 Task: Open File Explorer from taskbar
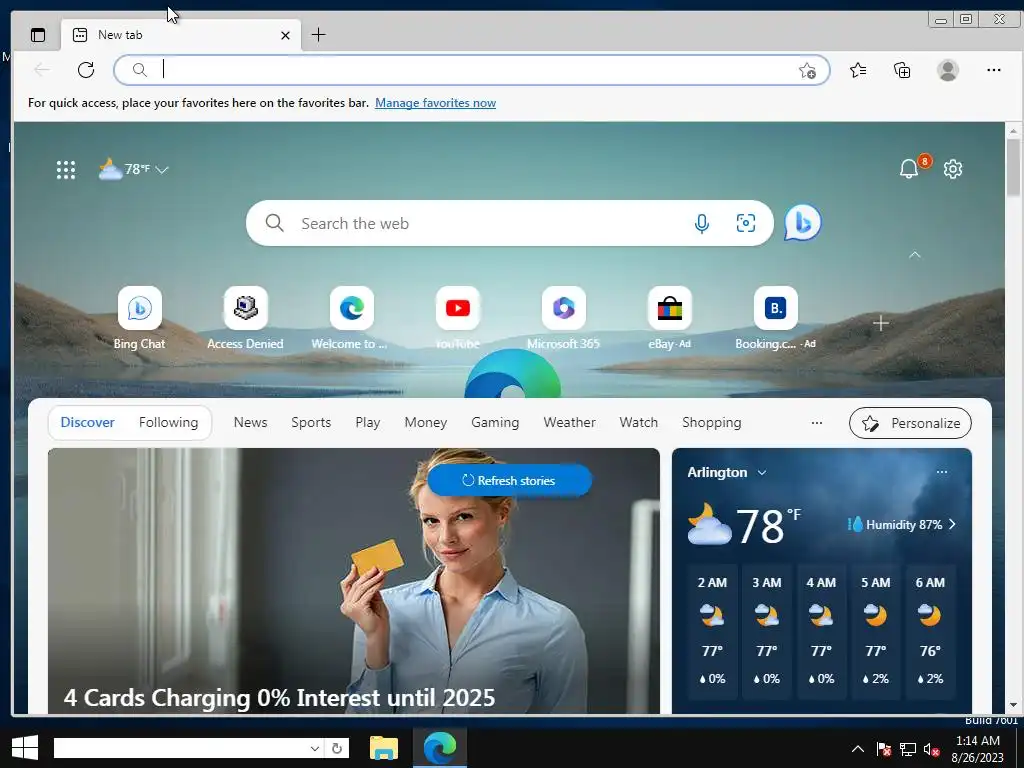coord(384,748)
